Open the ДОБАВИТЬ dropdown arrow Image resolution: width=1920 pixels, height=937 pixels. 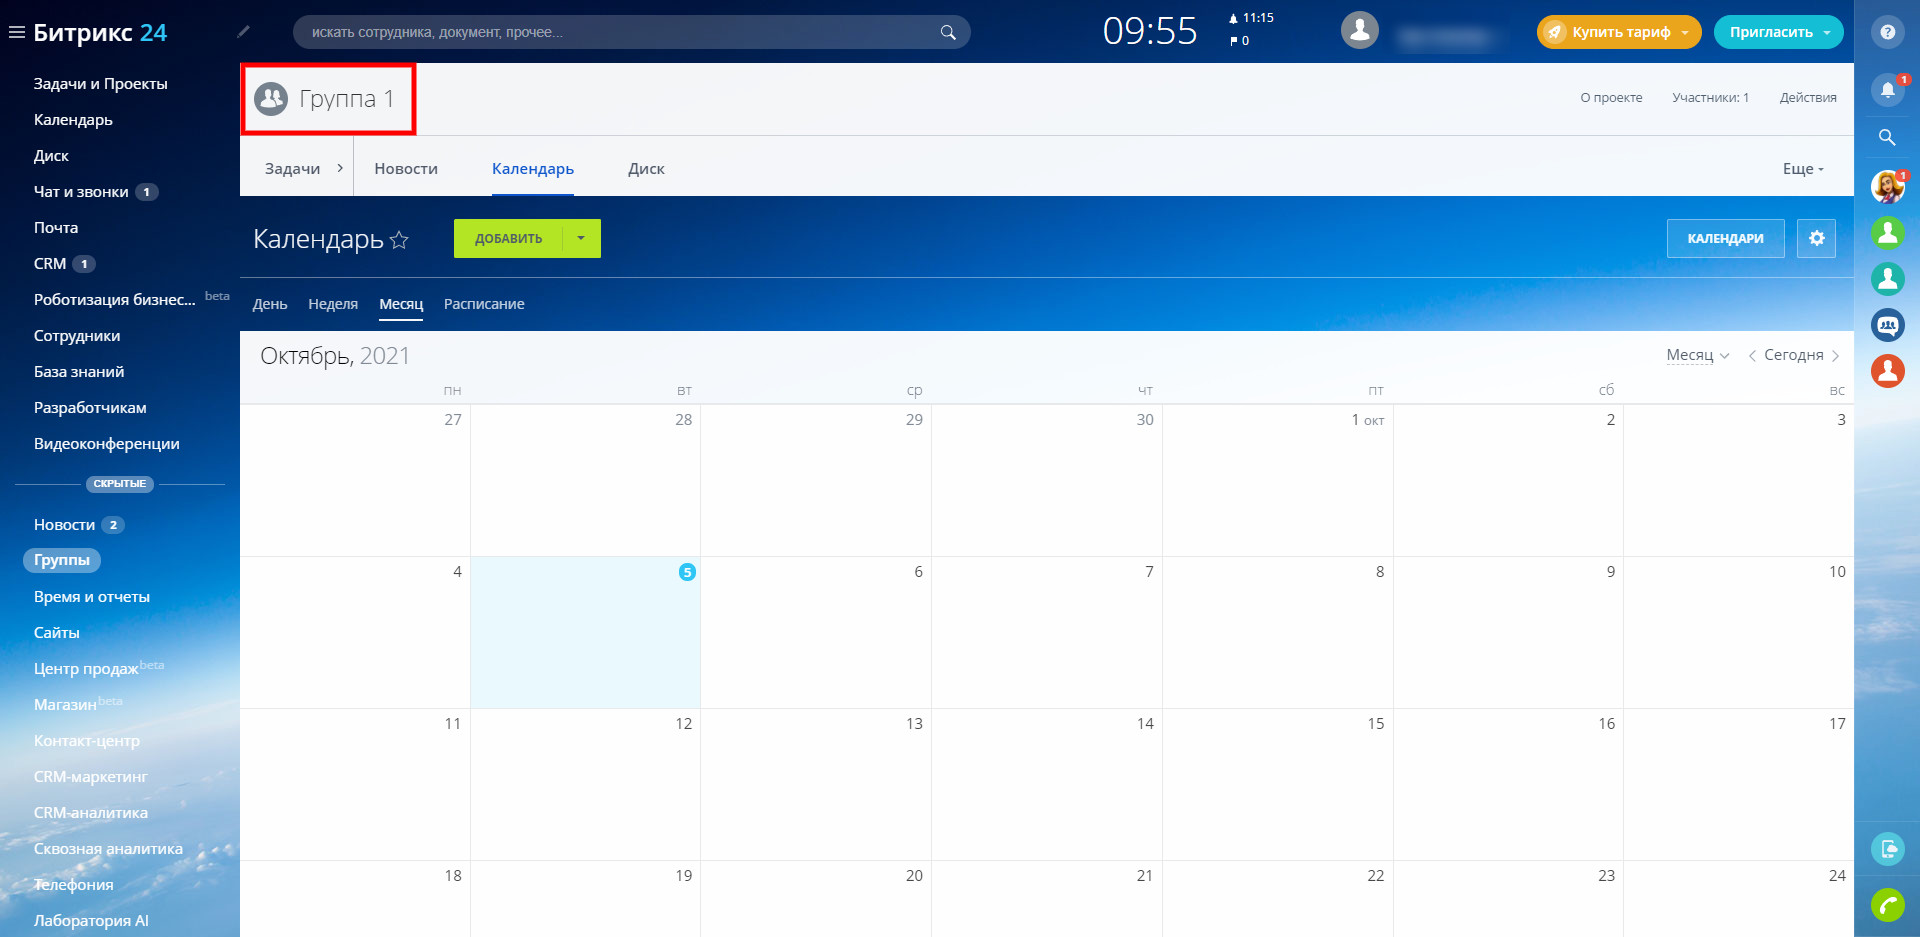[x=581, y=238]
